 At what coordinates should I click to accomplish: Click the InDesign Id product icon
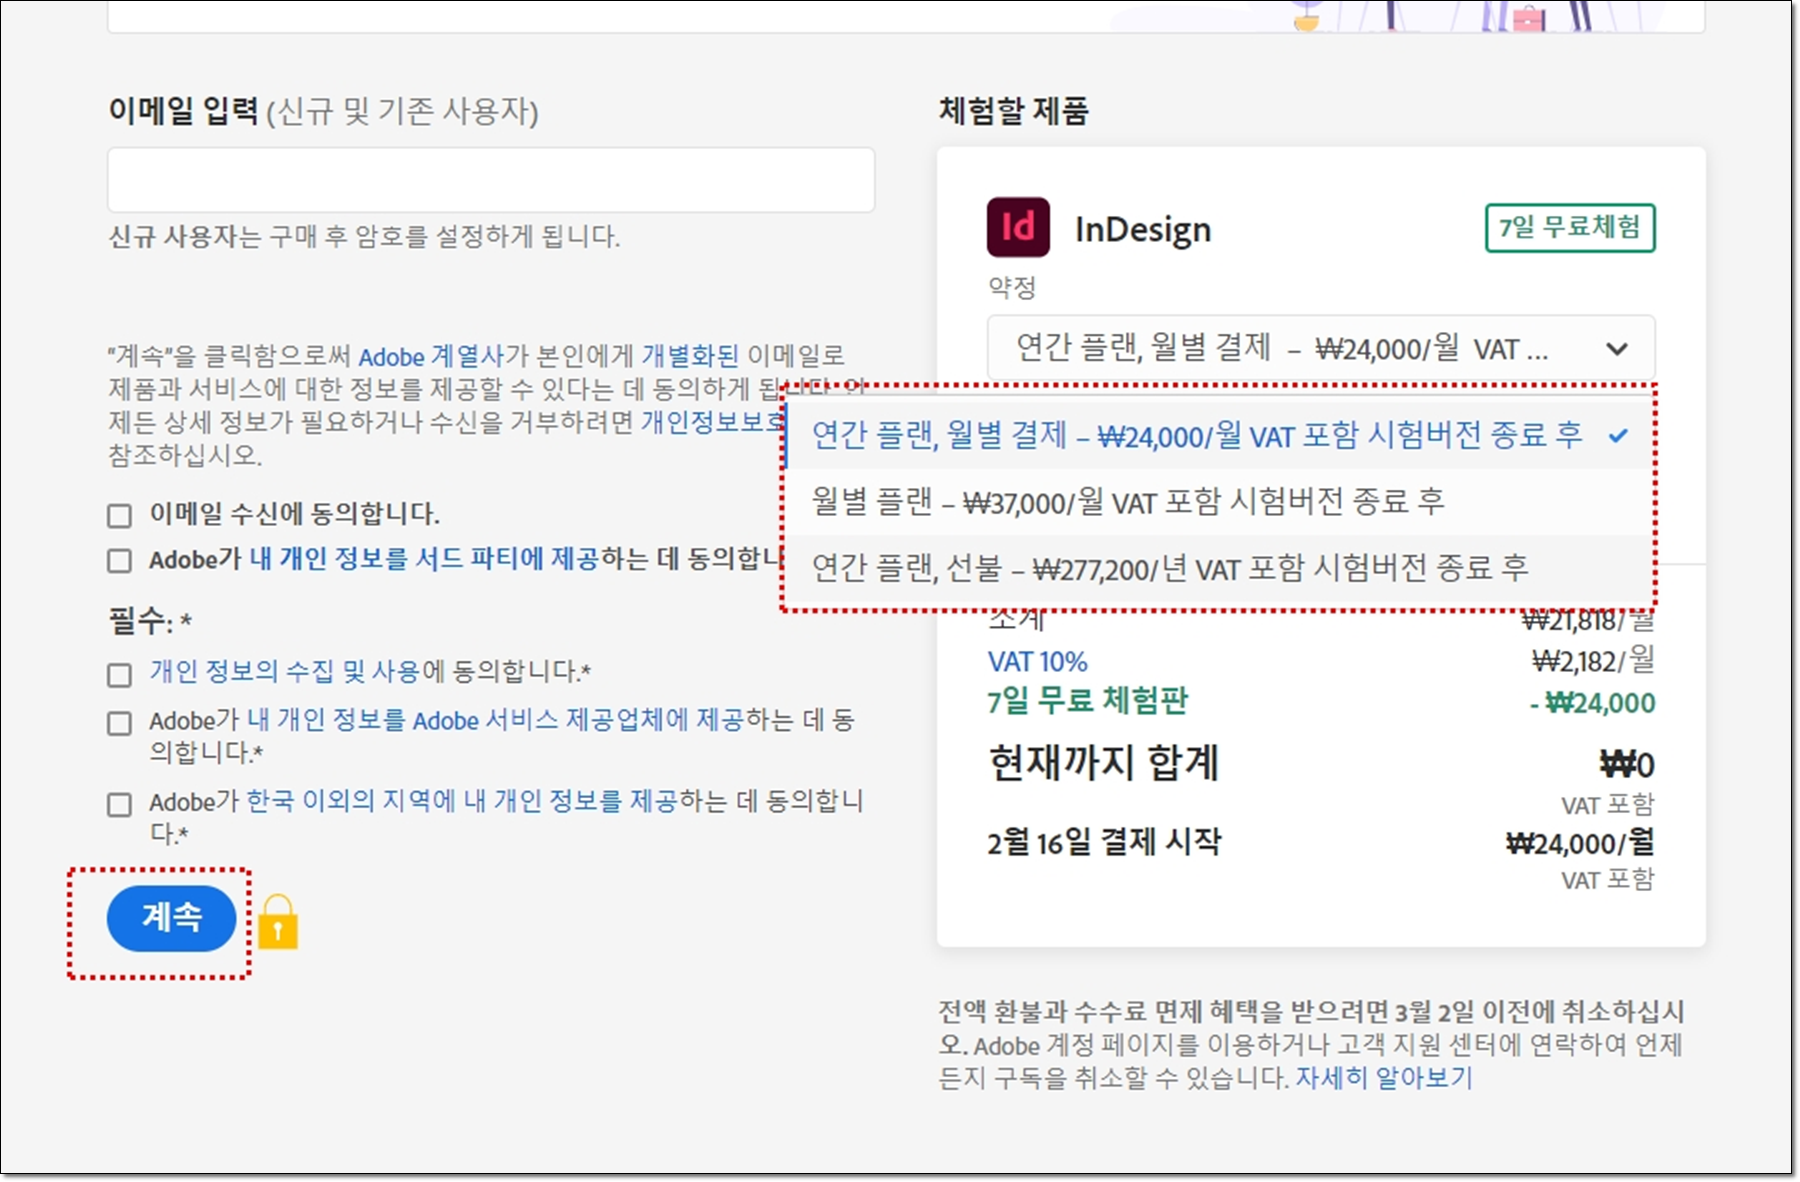pyautogui.click(x=1018, y=227)
